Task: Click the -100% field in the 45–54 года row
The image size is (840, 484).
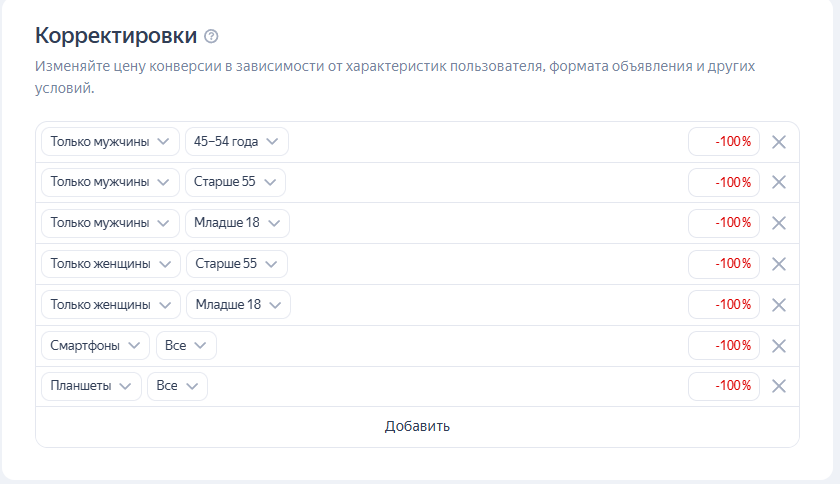Action: point(724,142)
